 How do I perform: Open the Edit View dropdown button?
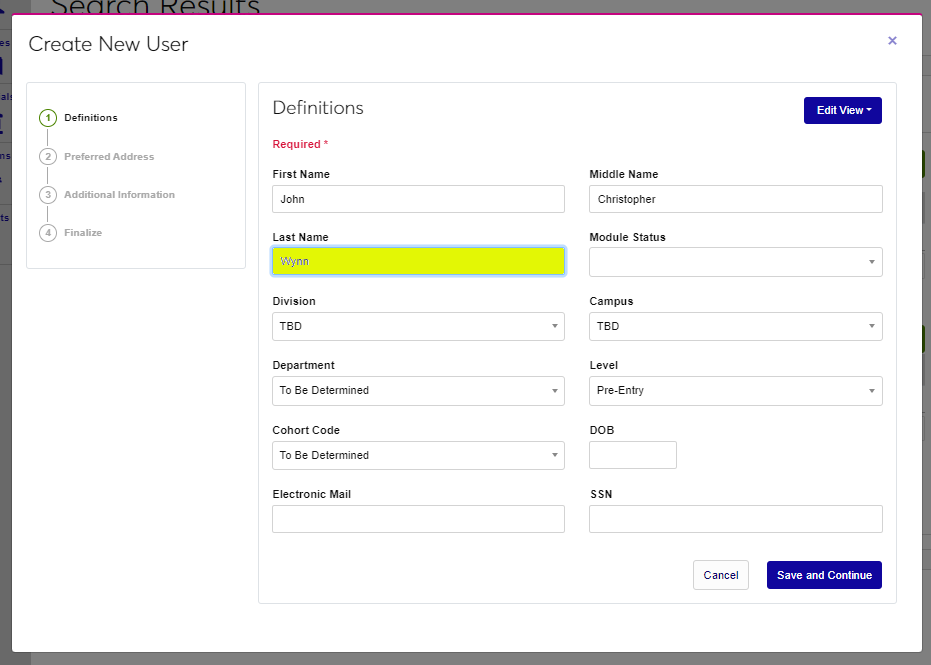click(842, 110)
